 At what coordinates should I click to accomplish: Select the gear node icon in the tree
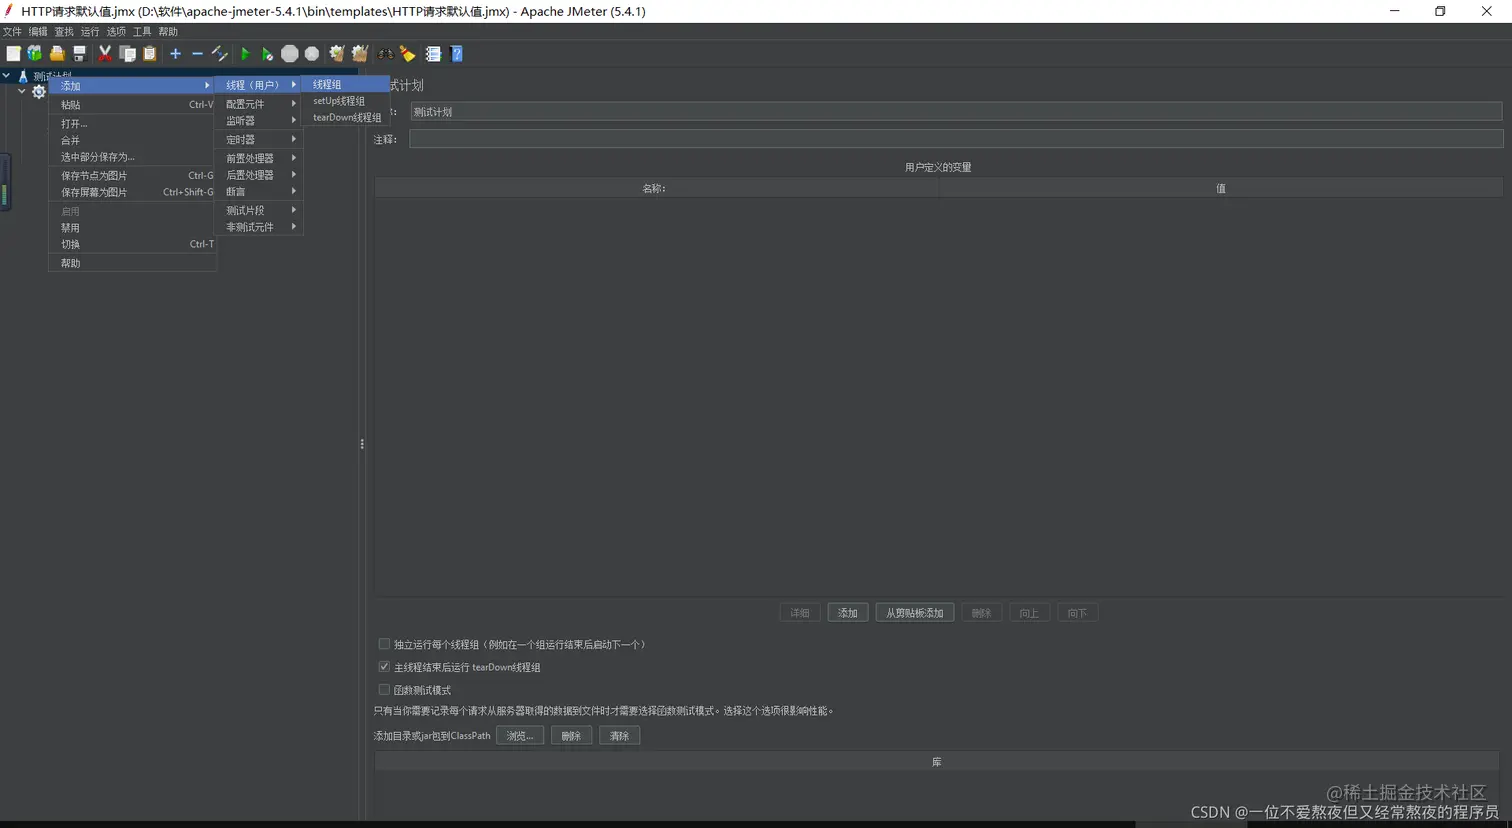click(x=39, y=92)
